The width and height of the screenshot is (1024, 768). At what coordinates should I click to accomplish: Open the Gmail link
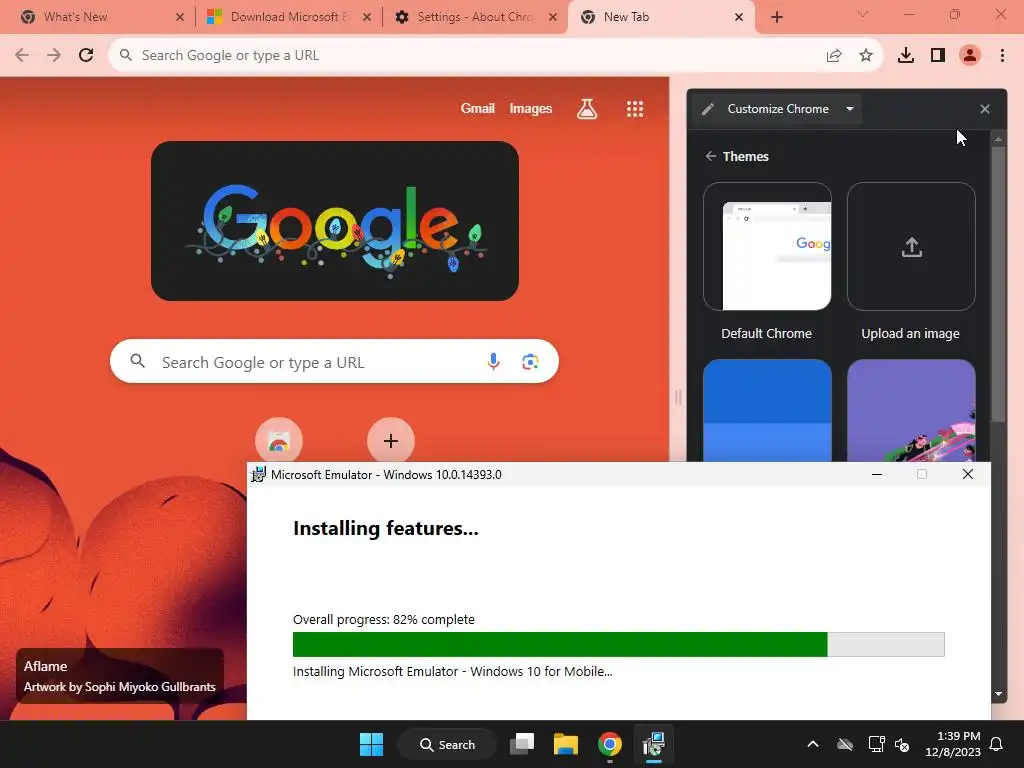477,108
